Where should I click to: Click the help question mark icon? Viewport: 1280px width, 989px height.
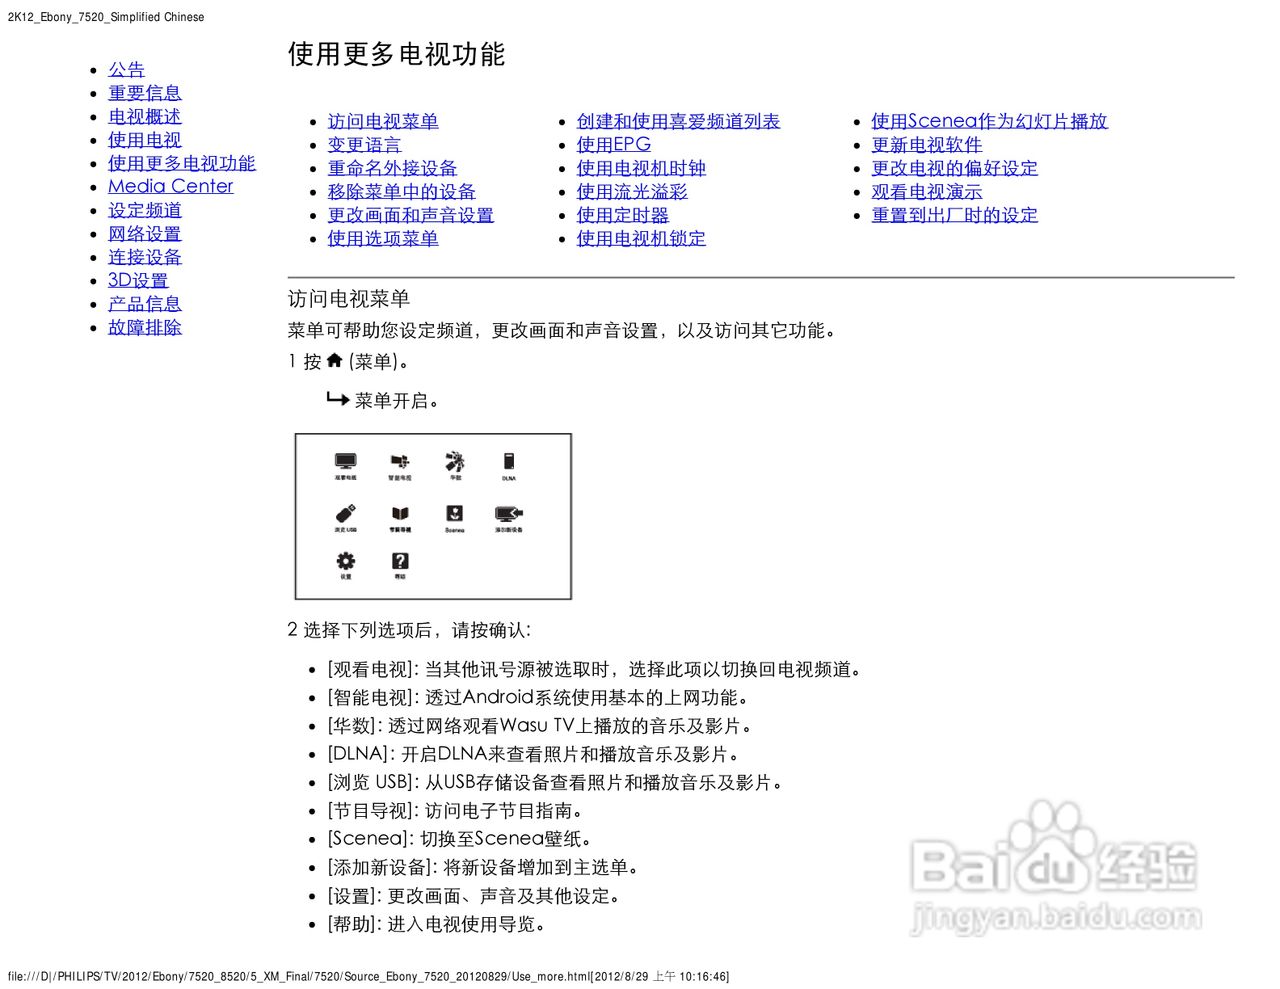(x=400, y=562)
